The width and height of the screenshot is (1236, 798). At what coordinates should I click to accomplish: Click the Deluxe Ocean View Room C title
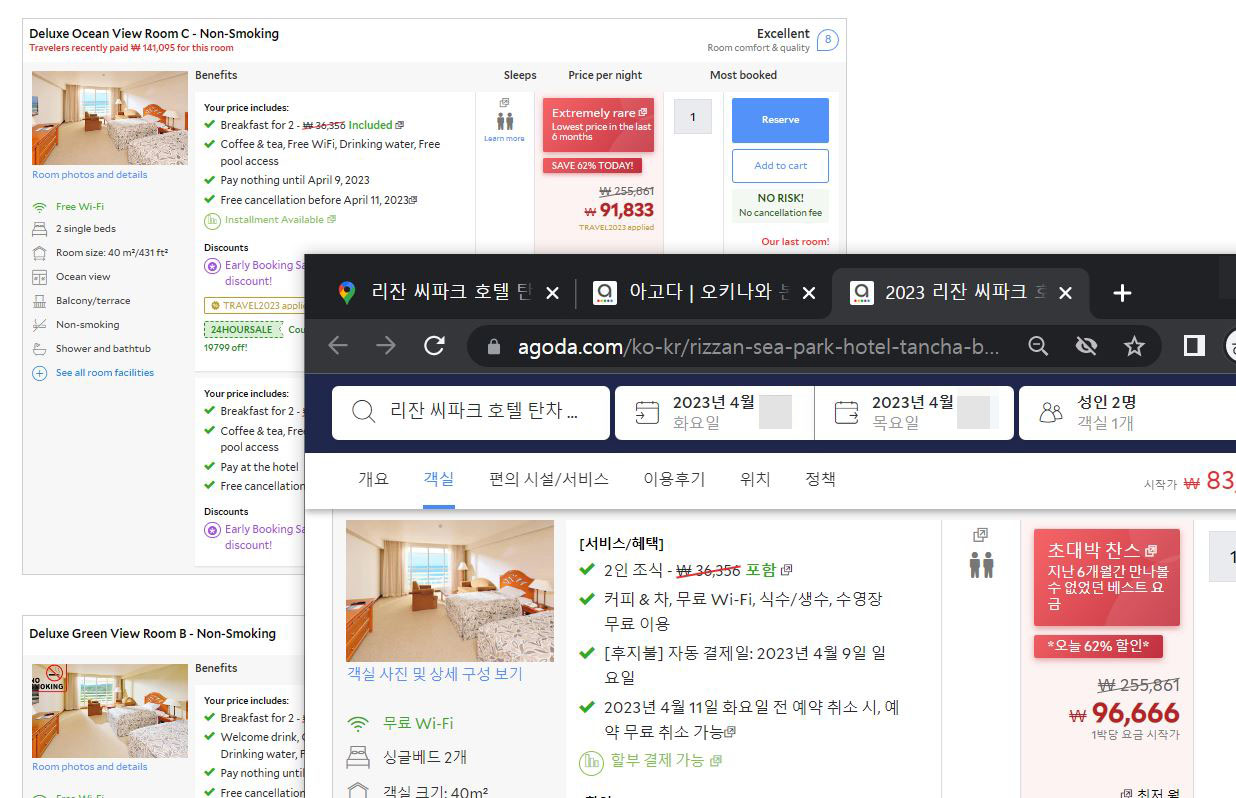[x=154, y=33]
